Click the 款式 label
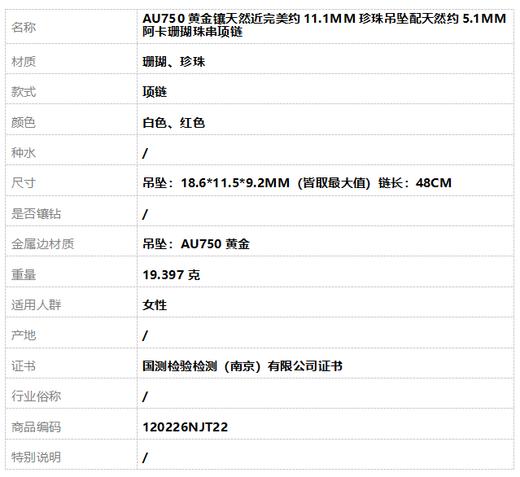 (x=23, y=92)
